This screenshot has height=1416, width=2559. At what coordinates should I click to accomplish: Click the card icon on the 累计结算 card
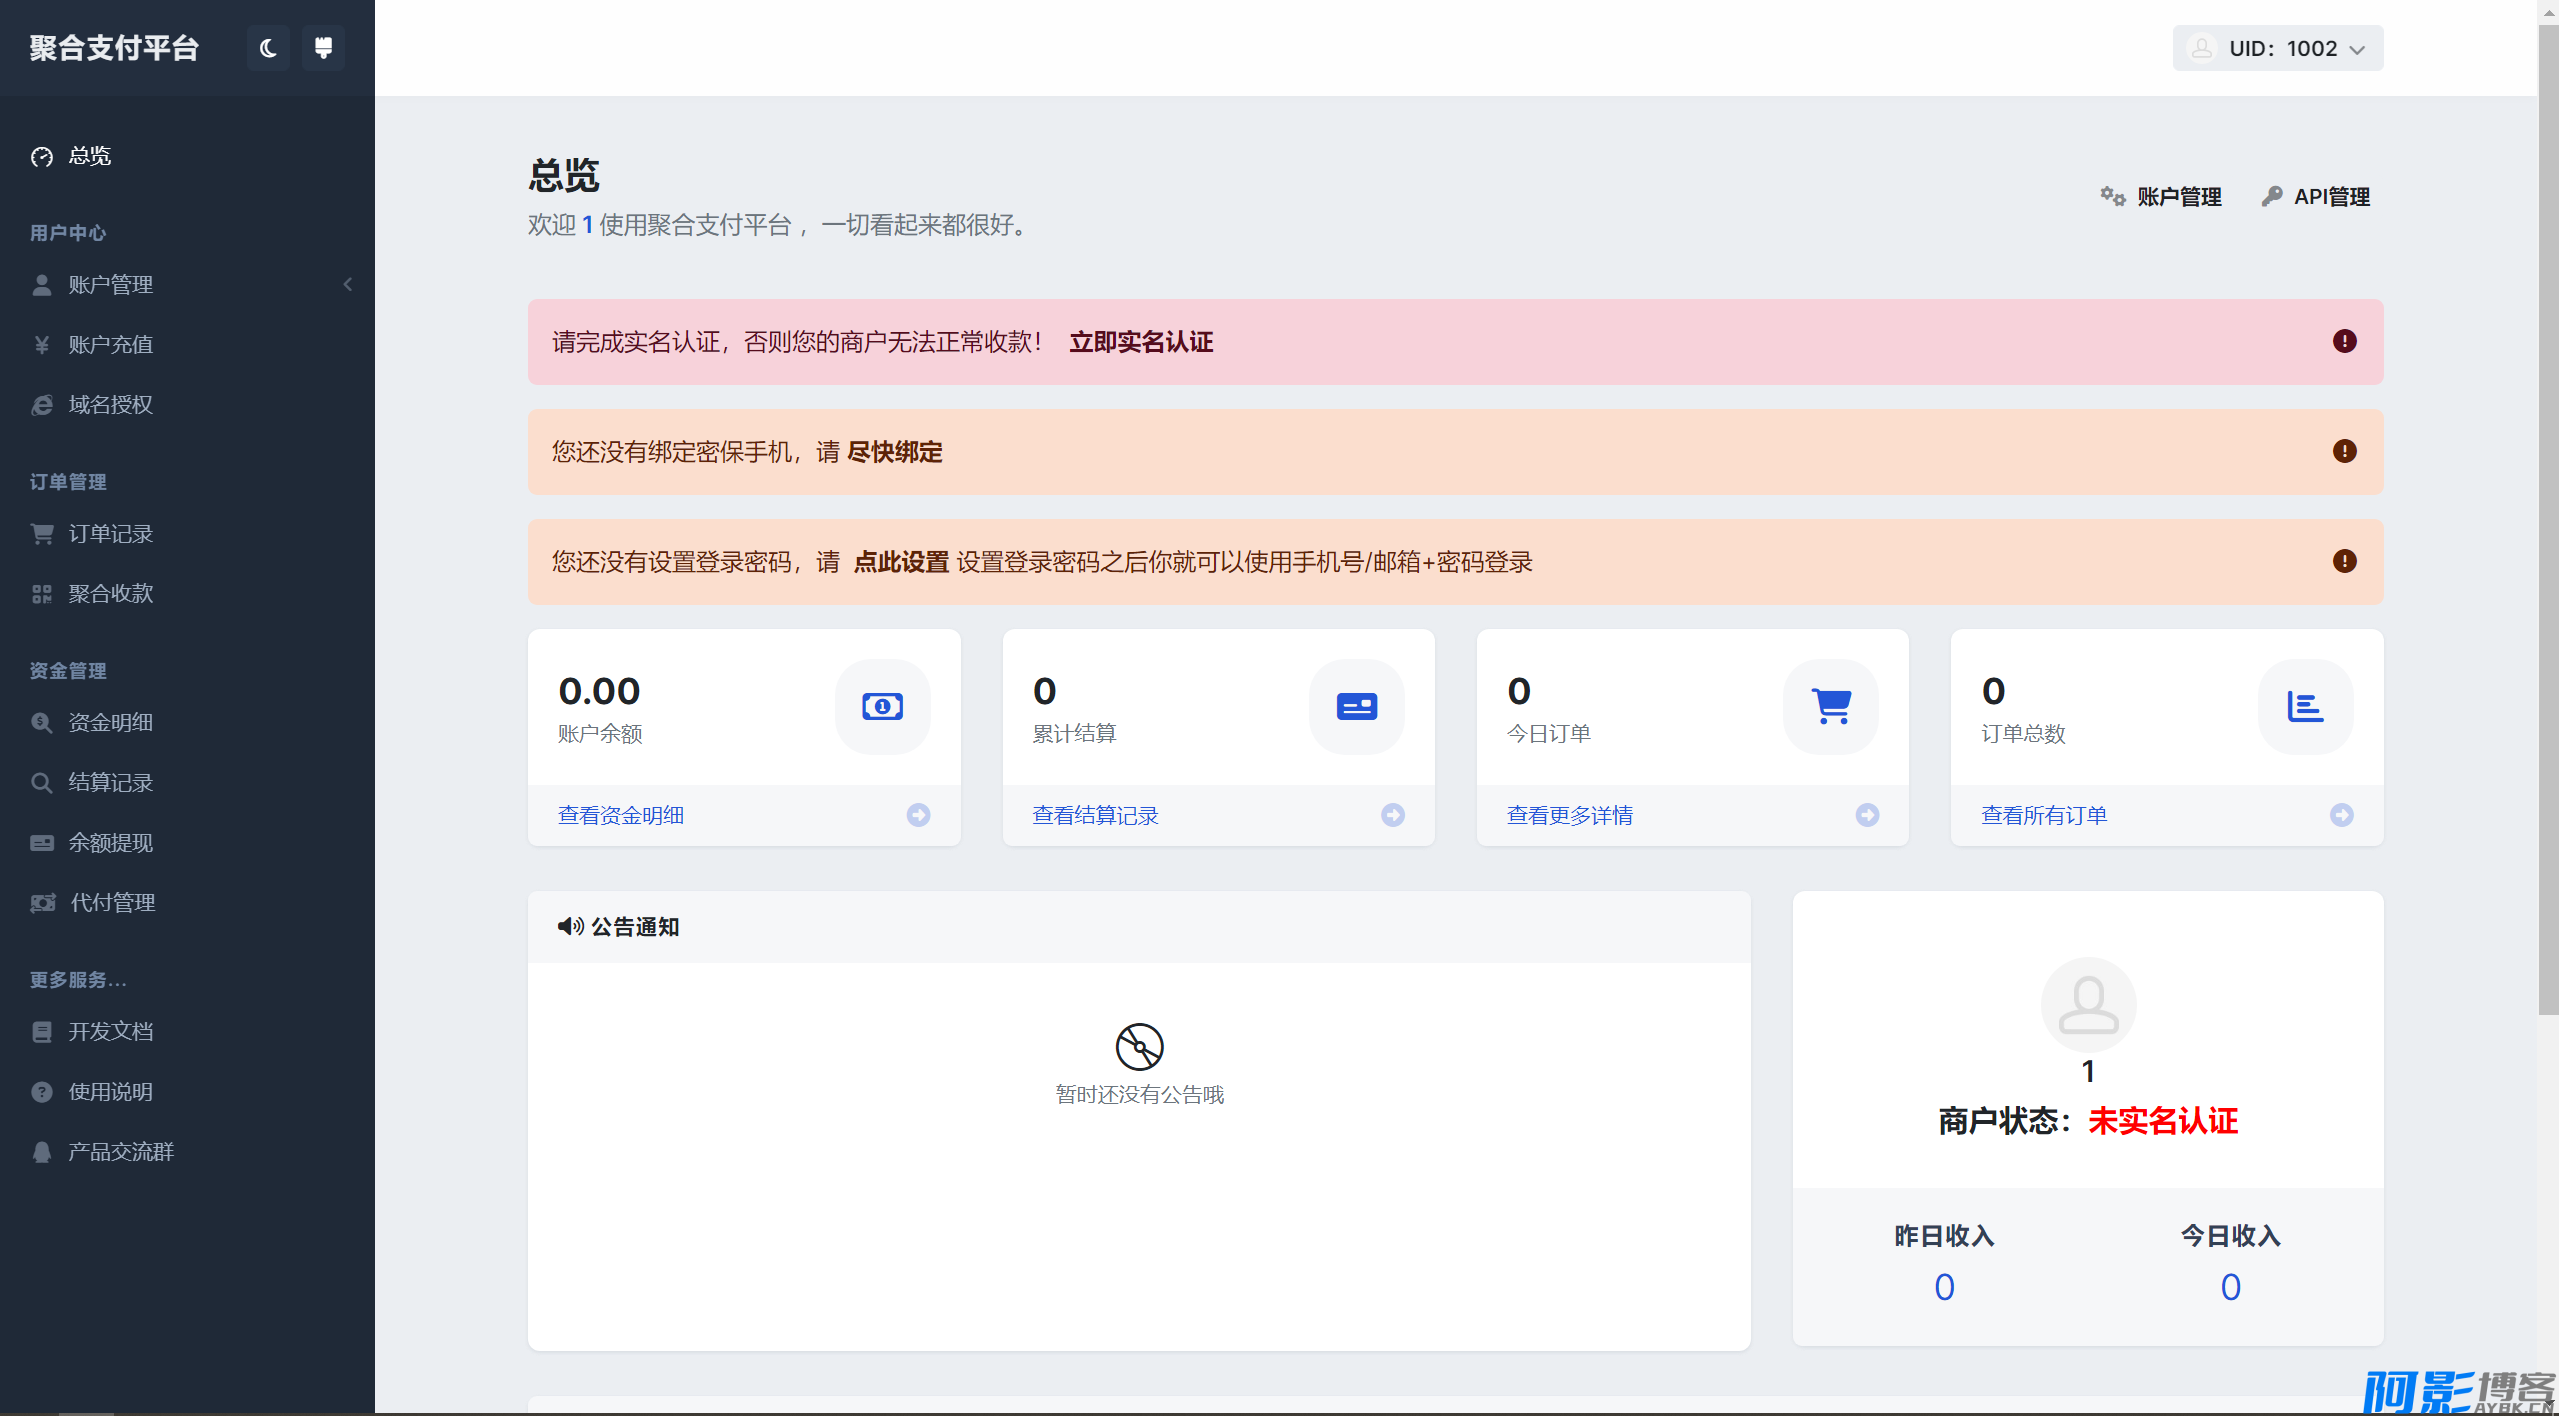(x=1356, y=707)
